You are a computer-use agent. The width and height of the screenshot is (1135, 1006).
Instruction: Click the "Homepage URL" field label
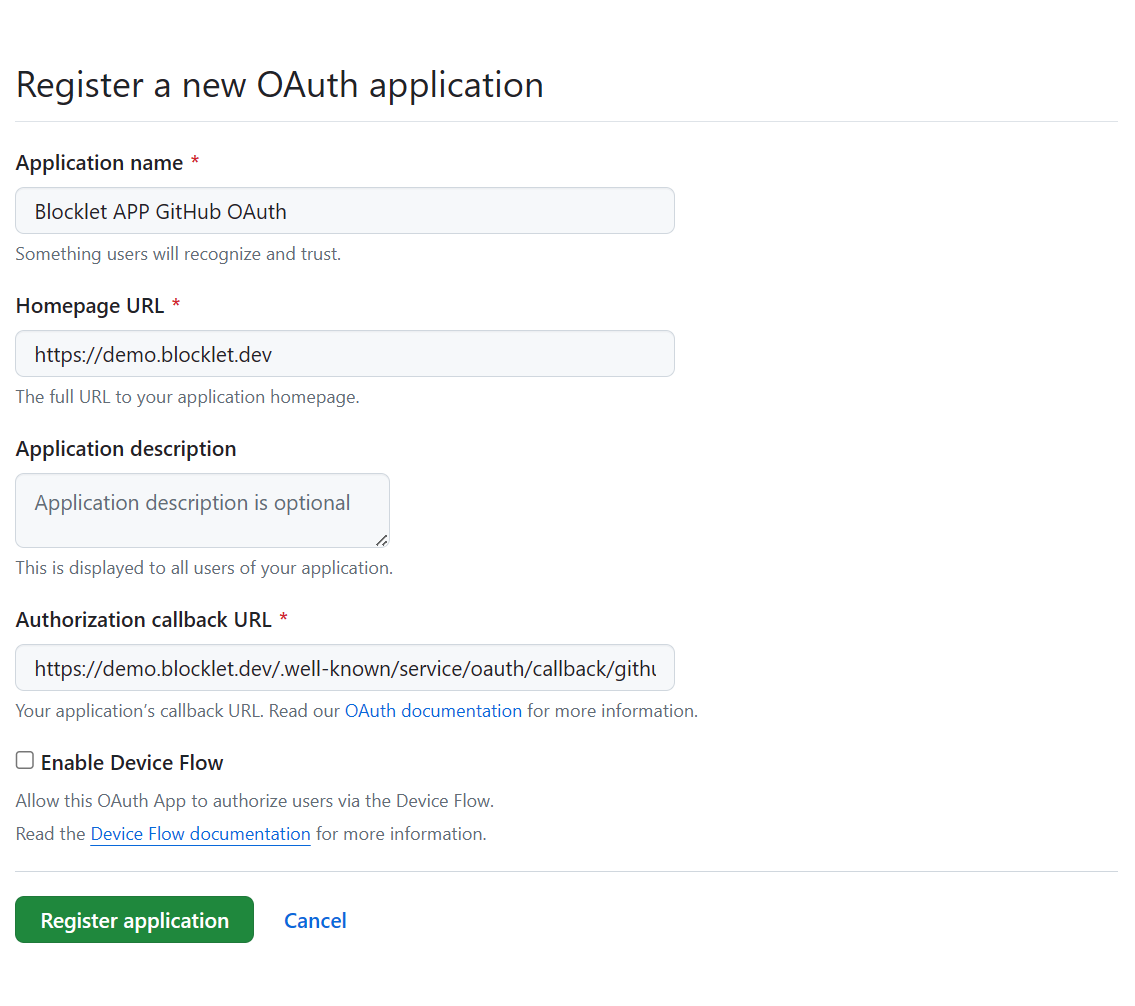pyautogui.click(x=90, y=306)
